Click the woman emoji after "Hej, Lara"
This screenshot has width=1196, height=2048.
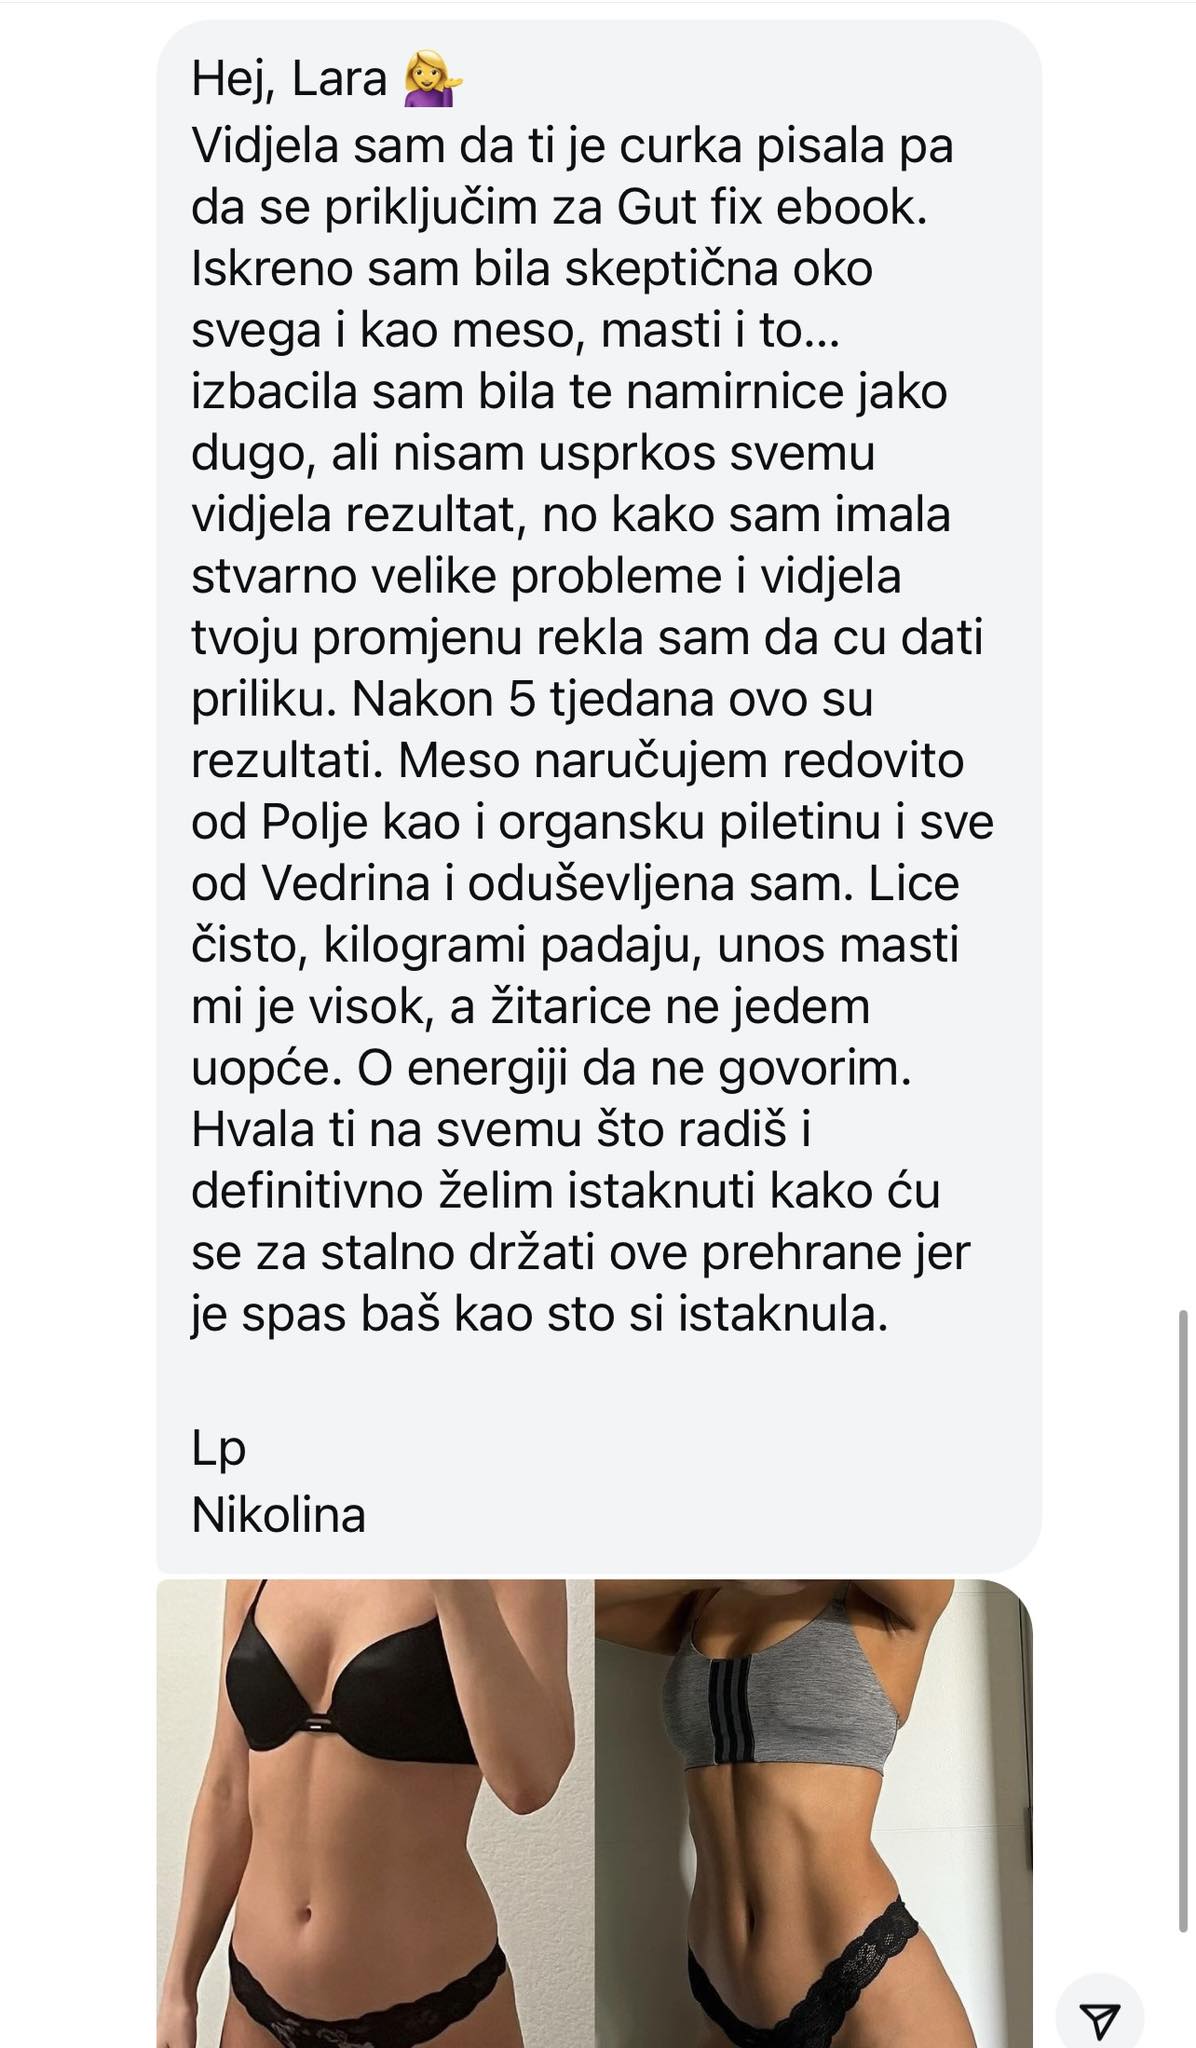[x=432, y=80]
